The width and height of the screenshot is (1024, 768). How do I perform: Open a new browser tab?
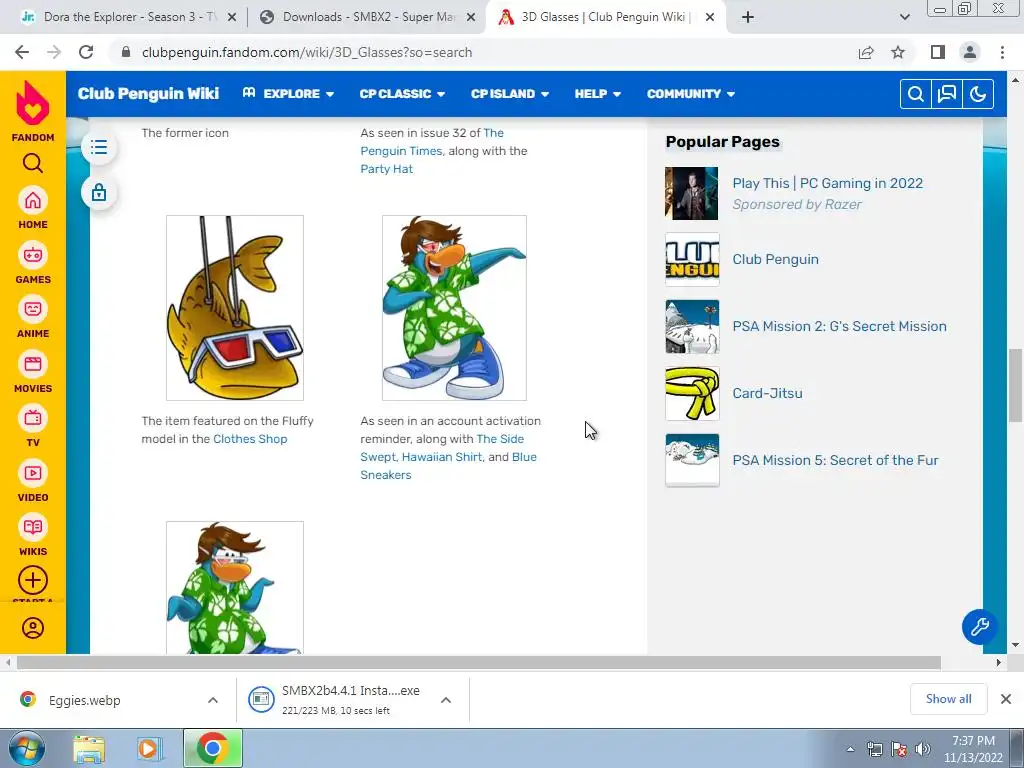pos(748,17)
